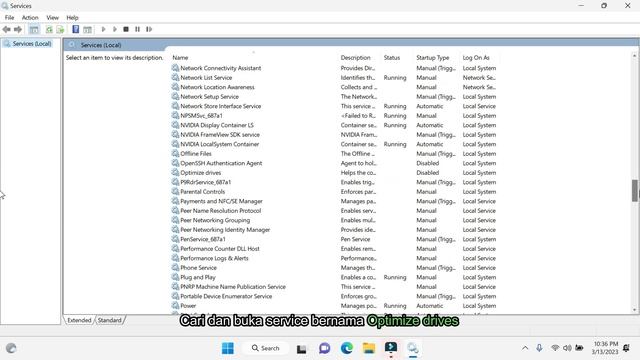The height and width of the screenshot is (360, 640).
Task: Click the Refresh toolbar icon
Action: (49, 29)
